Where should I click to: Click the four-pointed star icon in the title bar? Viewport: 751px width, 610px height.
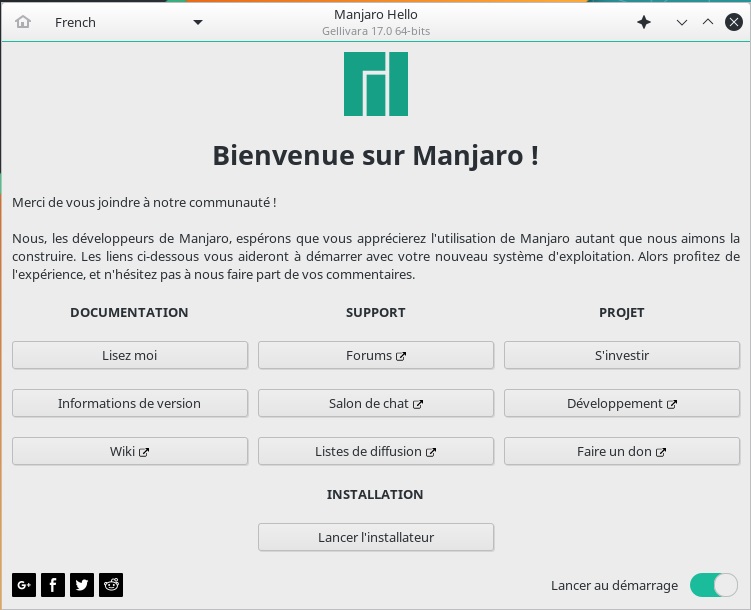click(x=644, y=22)
